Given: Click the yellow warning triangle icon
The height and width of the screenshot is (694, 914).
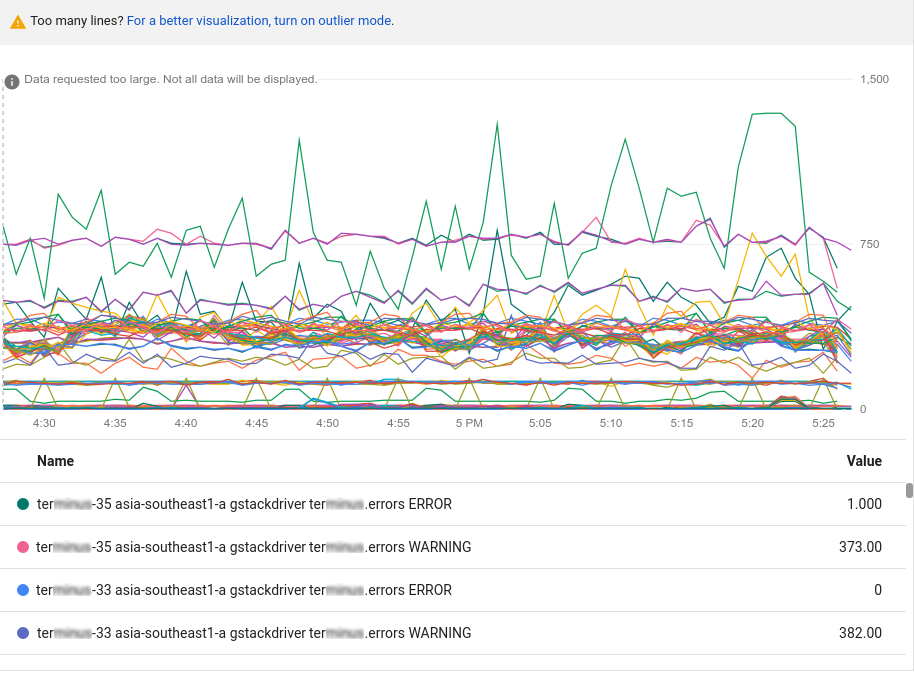Looking at the screenshot, I should pyautogui.click(x=18, y=20).
